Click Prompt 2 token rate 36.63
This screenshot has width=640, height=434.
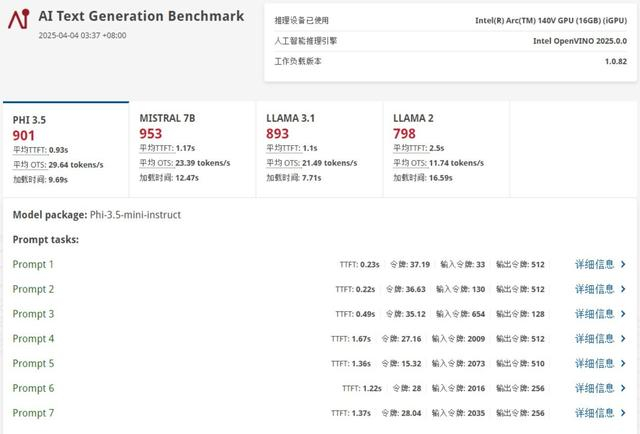tap(416, 289)
